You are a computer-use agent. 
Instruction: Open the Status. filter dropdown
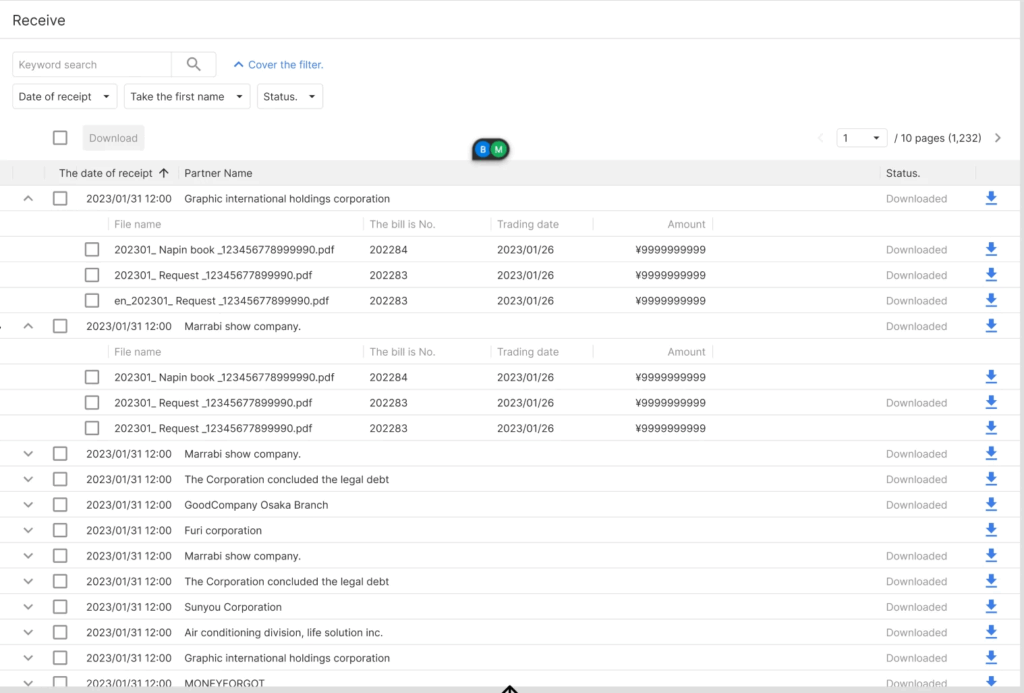coord(289,97)
